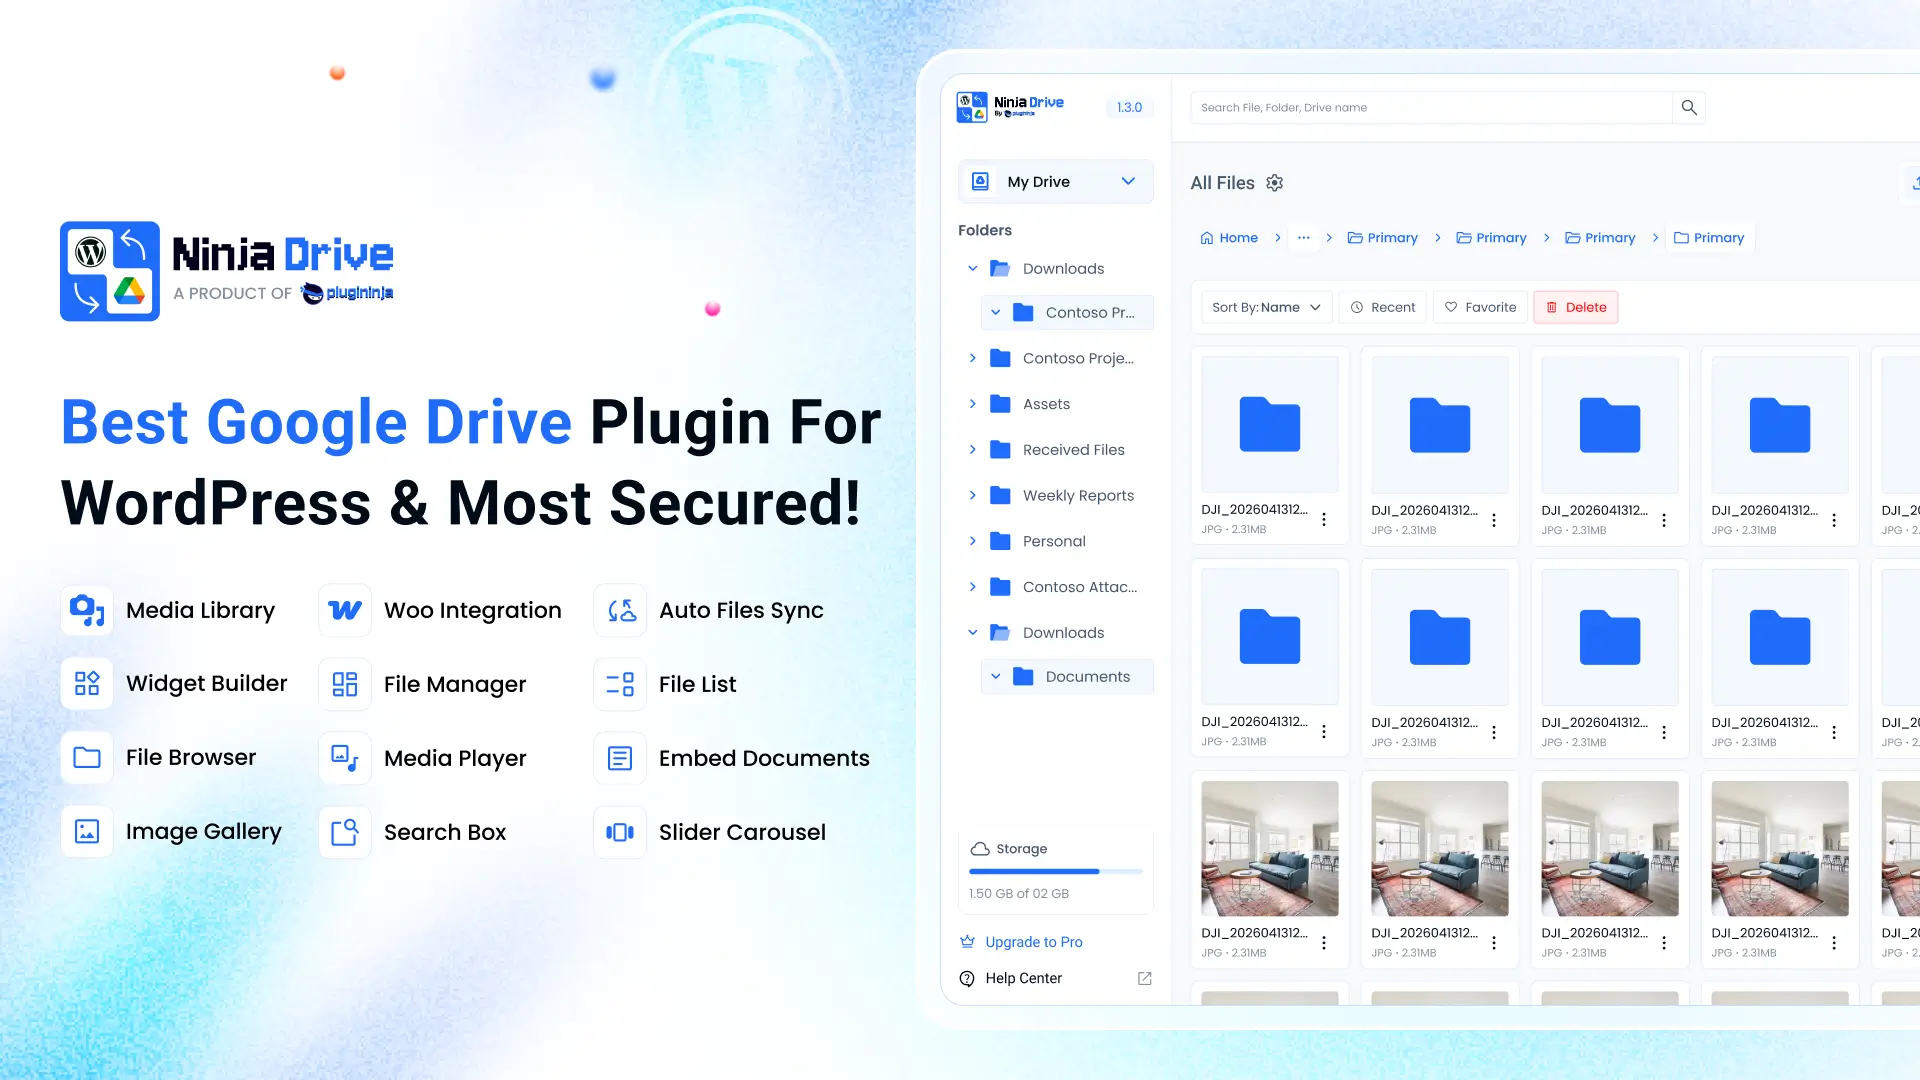
Task: Expand the Received Files folder chevron
Action: 973,450
